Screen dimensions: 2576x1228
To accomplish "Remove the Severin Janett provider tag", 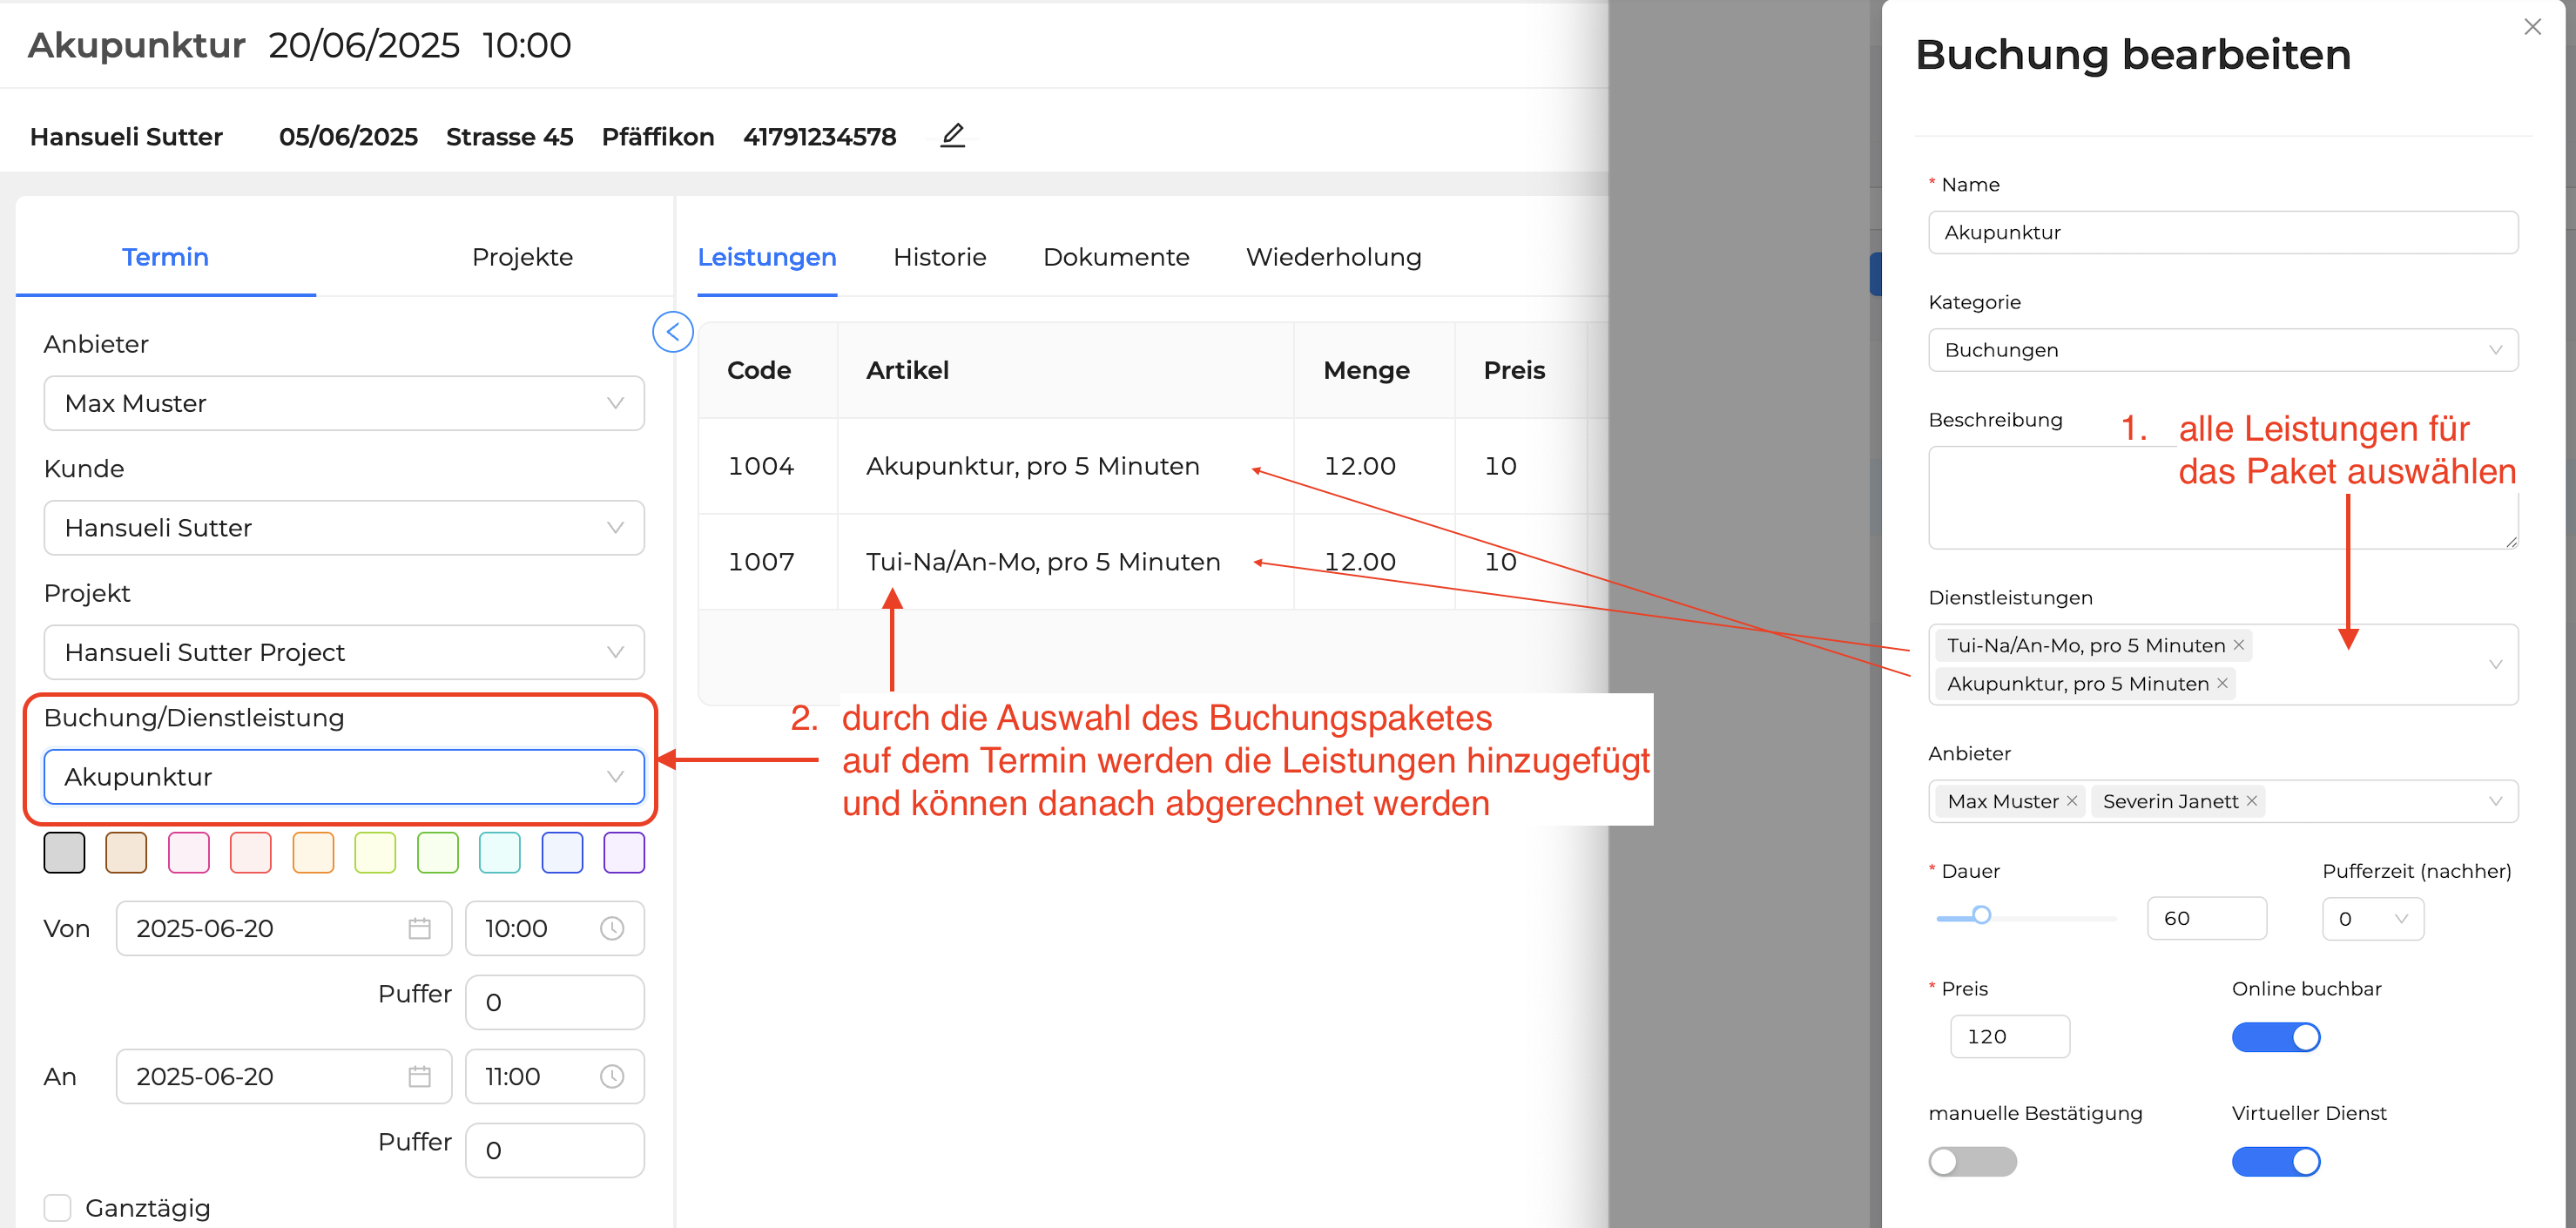I will coord(2252,801).
